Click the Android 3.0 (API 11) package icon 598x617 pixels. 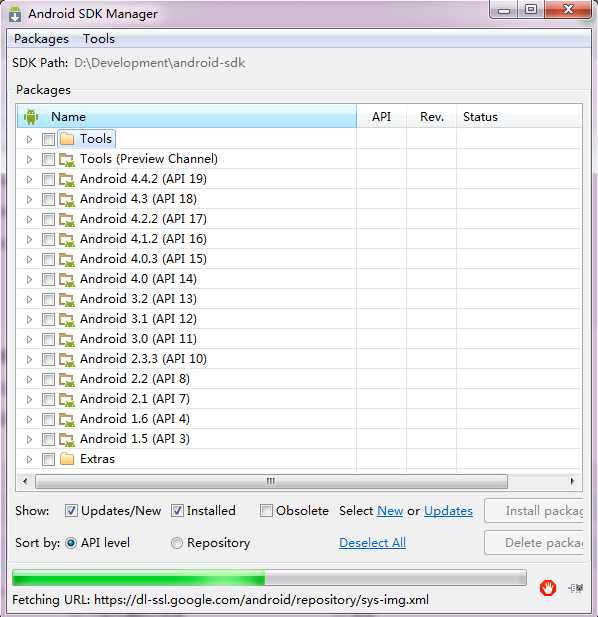[67, 340]
